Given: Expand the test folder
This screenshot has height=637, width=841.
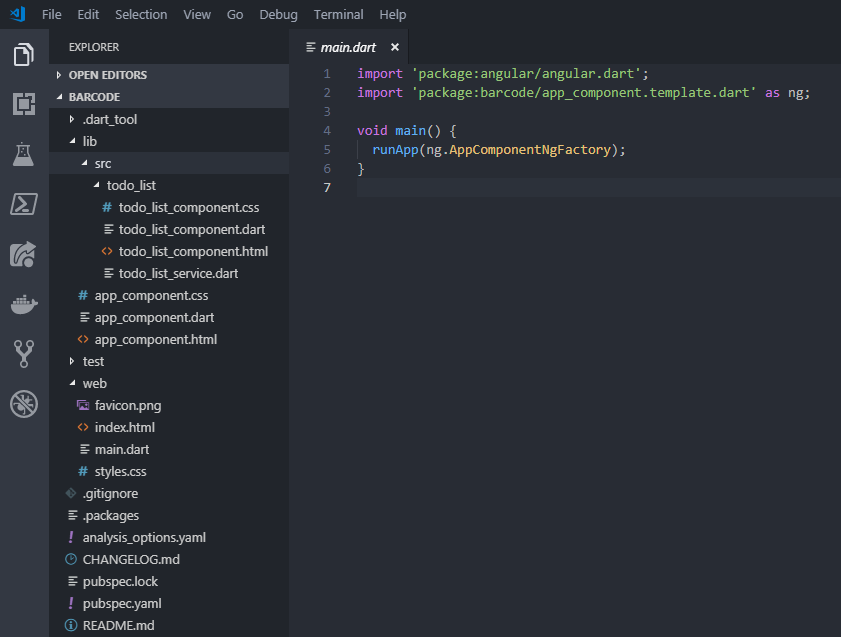Looking at the screenshot, I should (93, 361).
